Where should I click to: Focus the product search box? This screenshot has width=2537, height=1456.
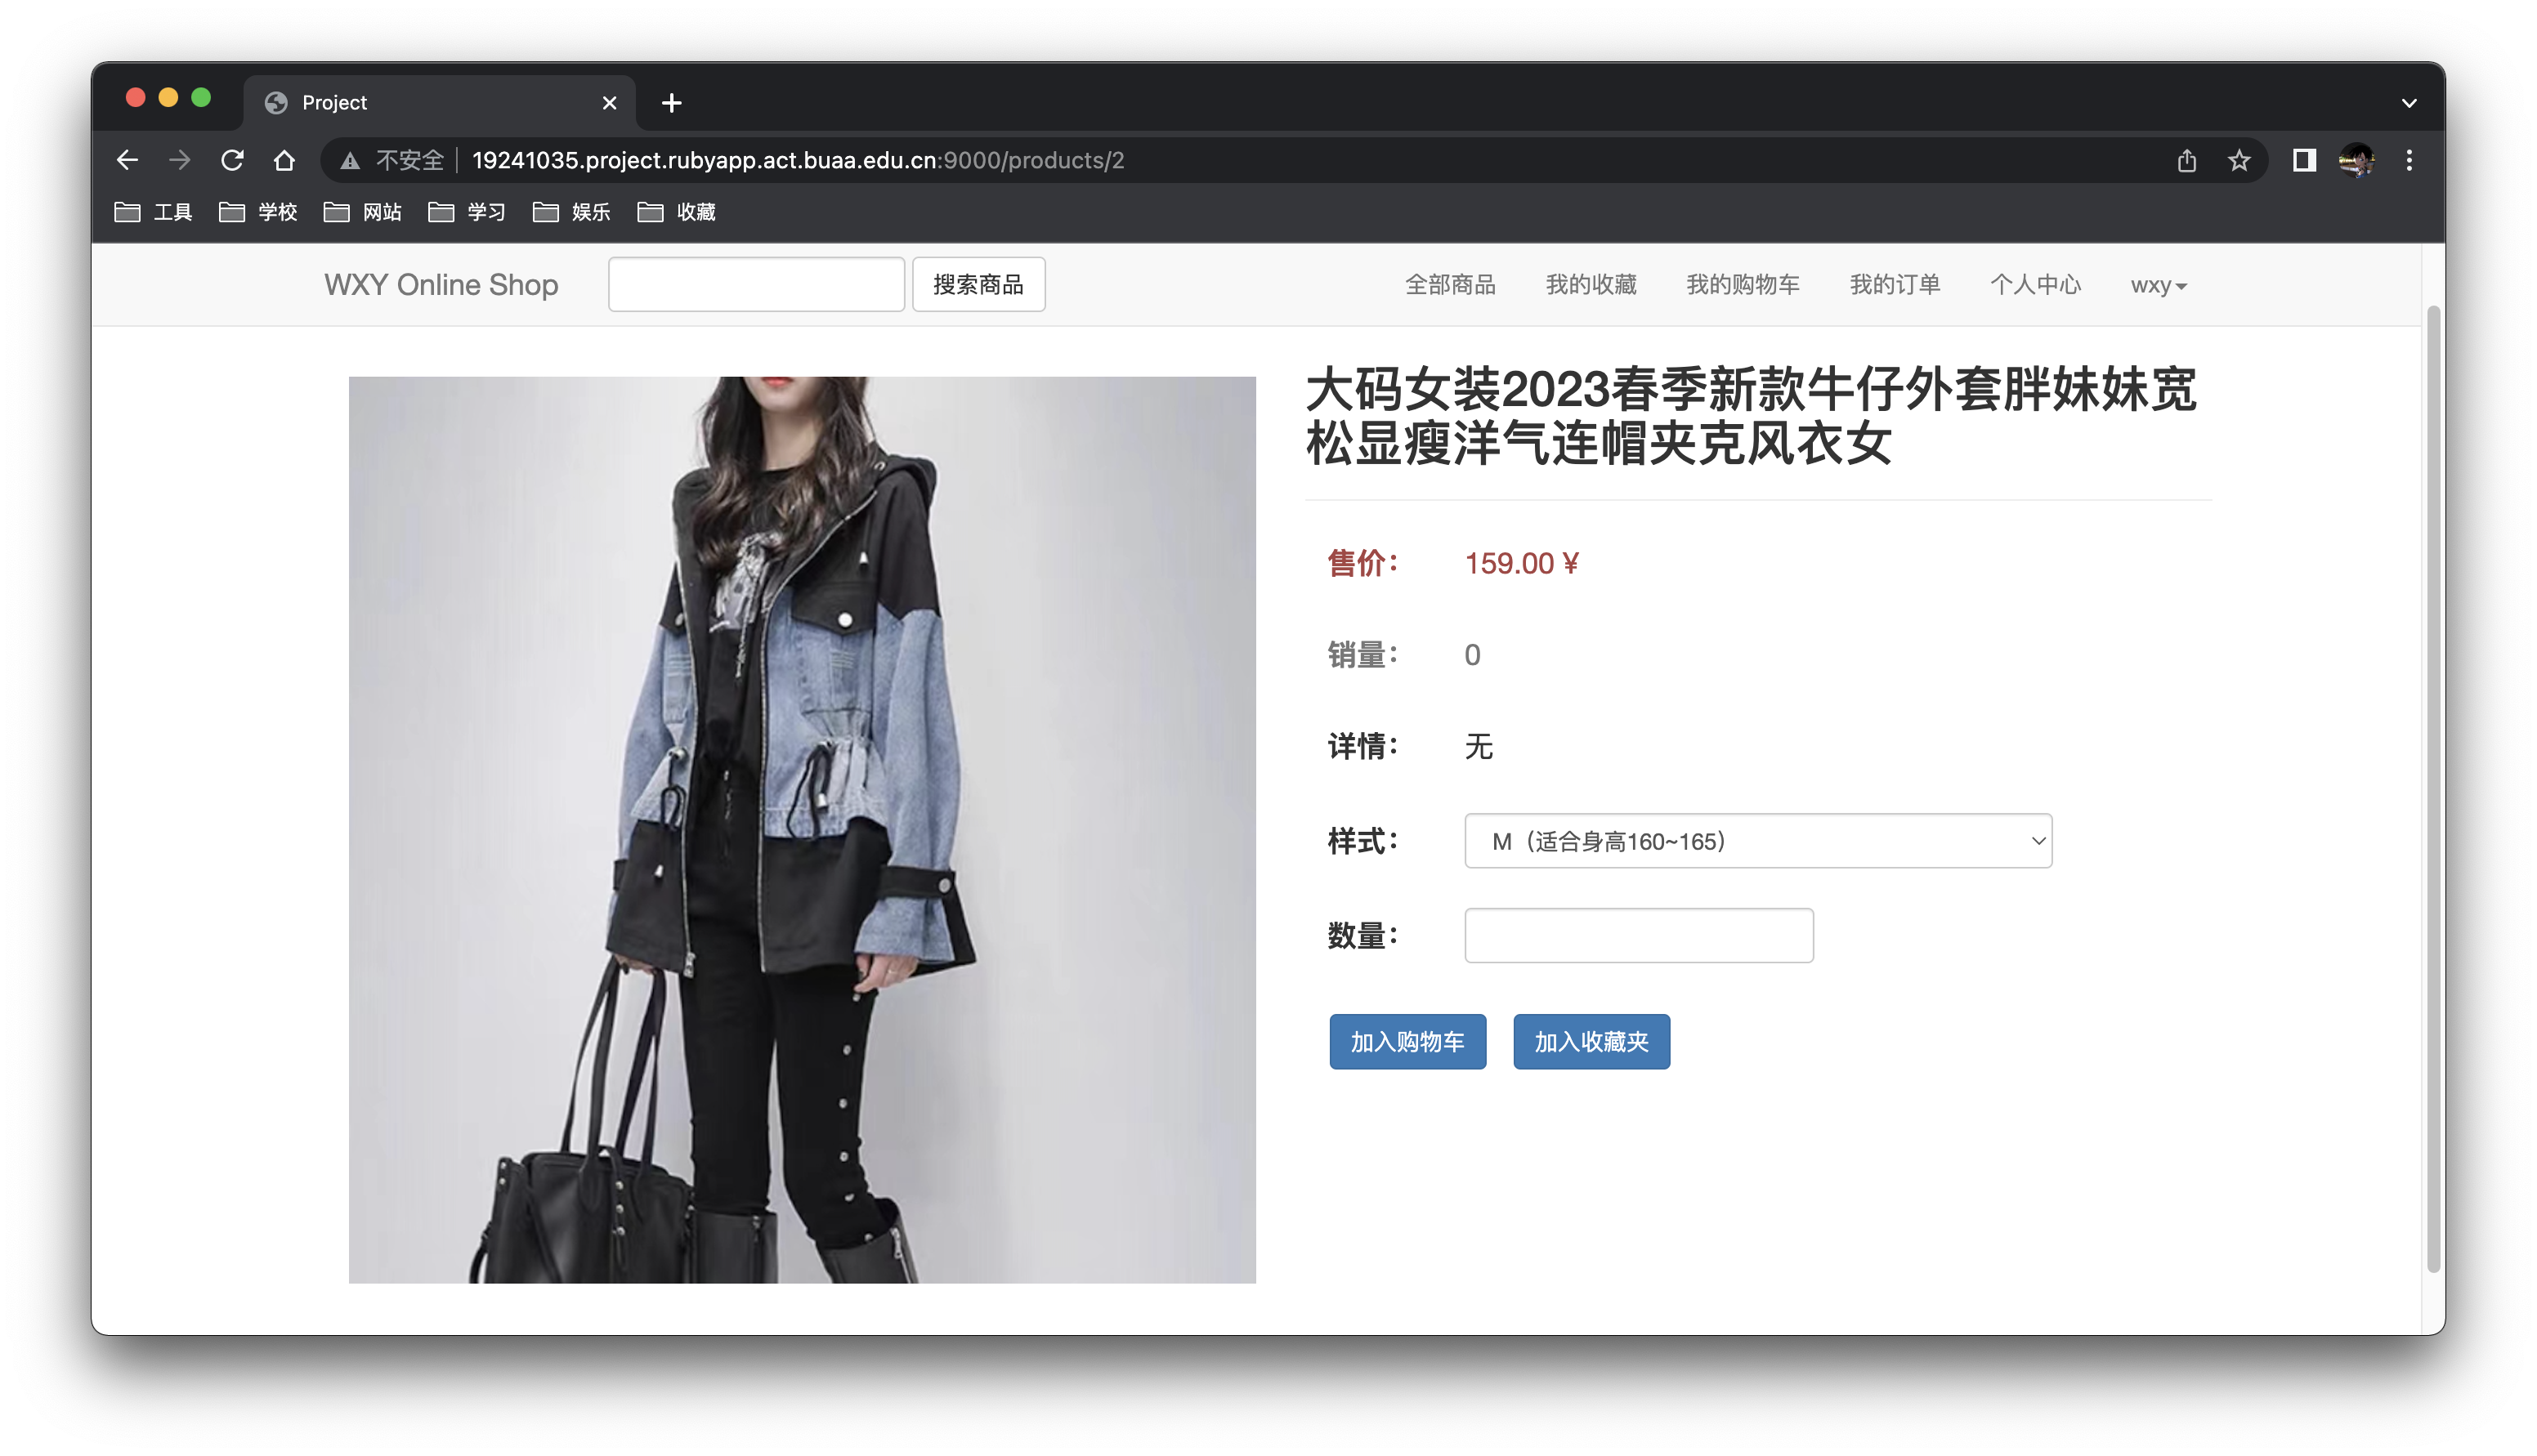756,284
